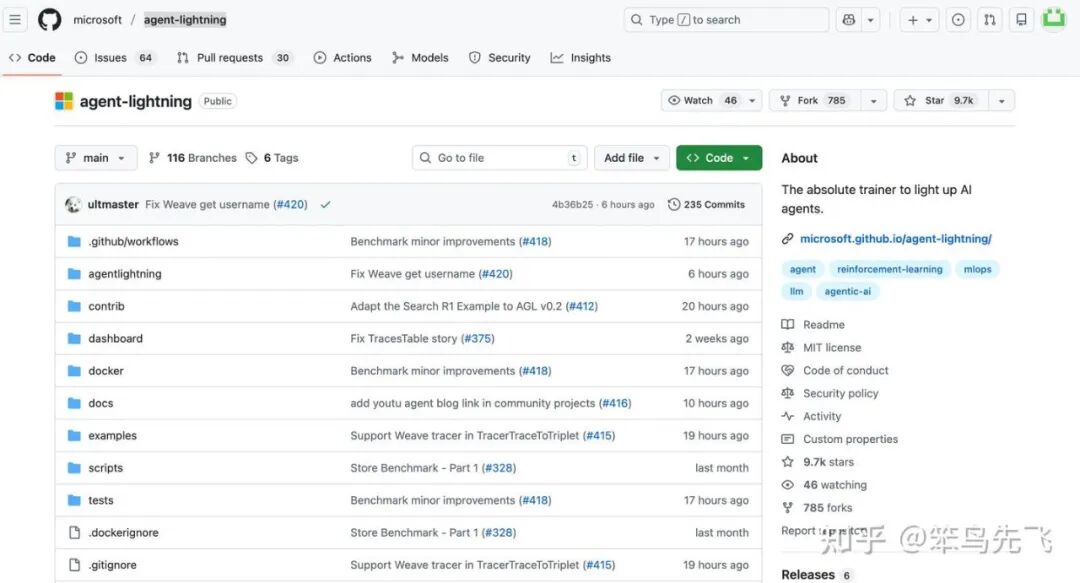Open the green Code dropdown
Screen dimensions: 1080x583
pos(718,157)
